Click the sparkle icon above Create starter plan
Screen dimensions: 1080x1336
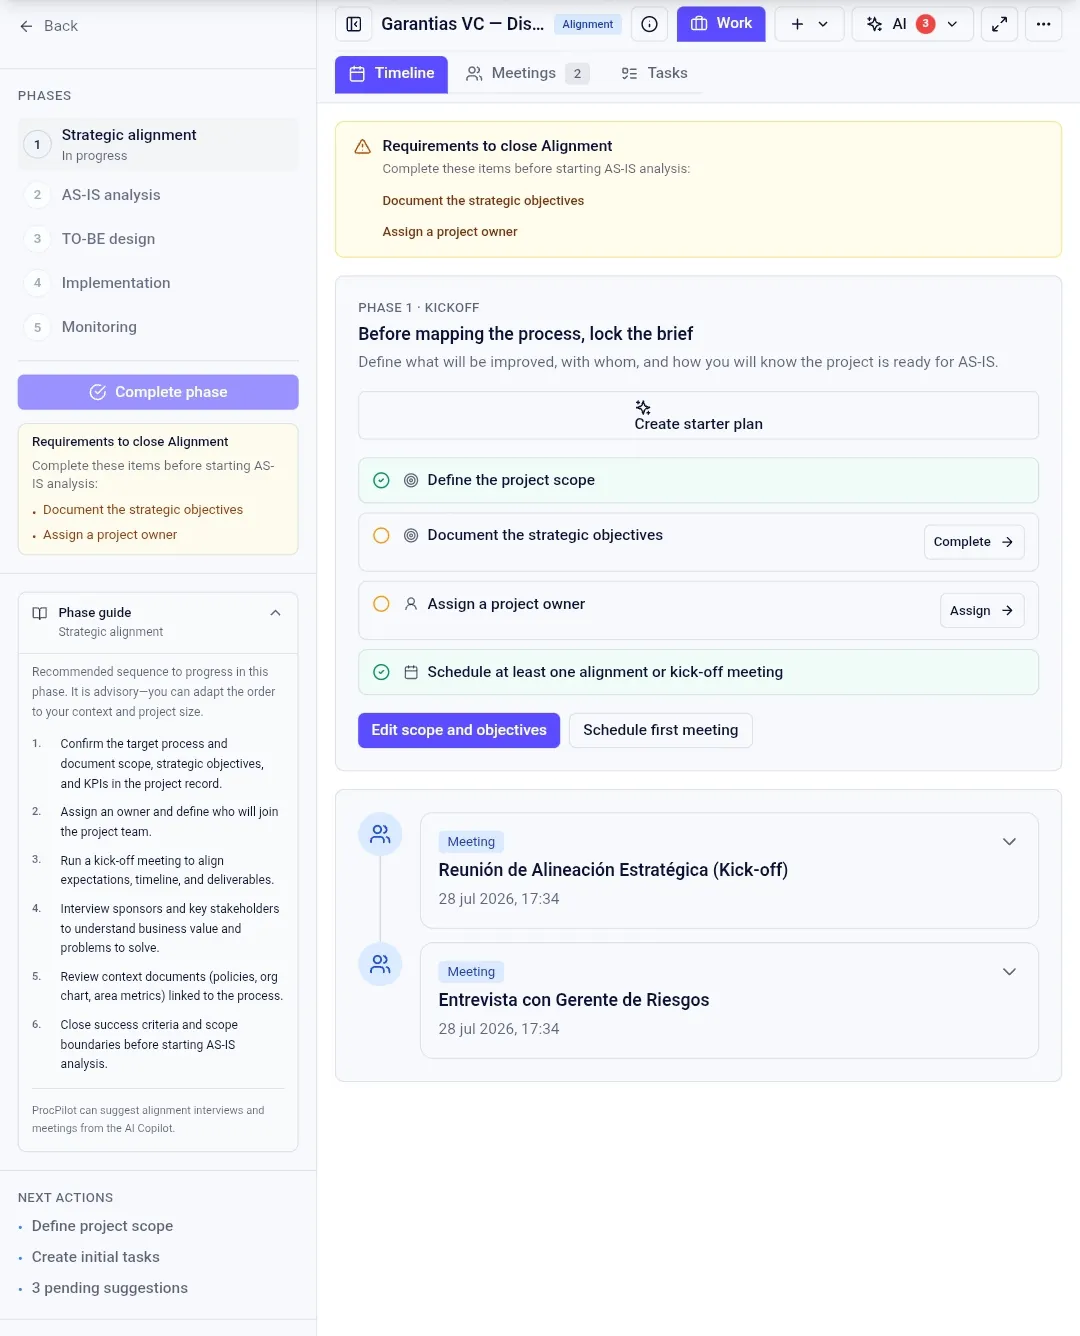pyautogui.click(x=643, y=407)
